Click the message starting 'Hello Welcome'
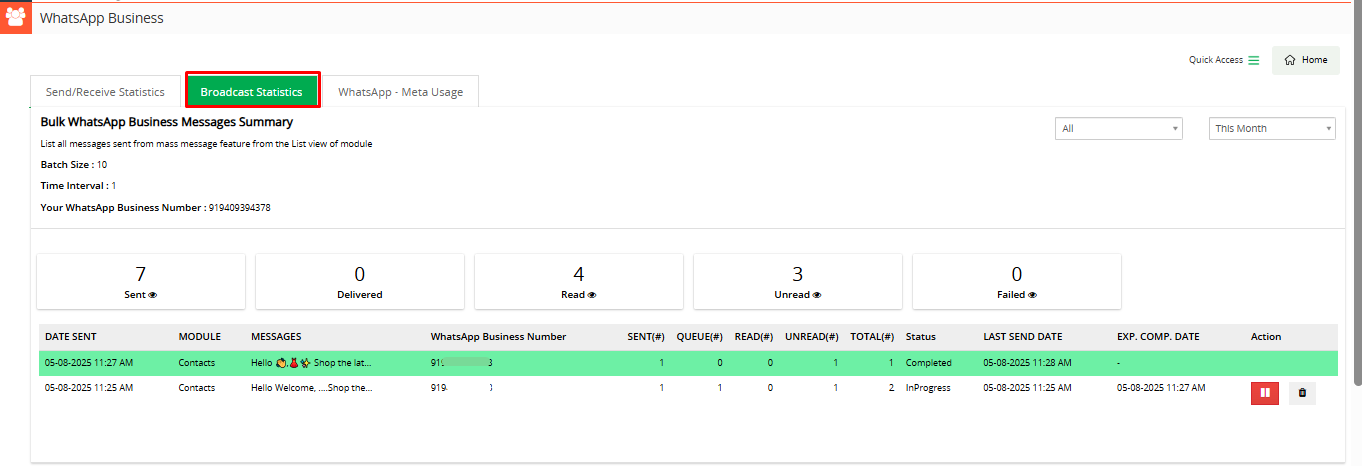The width and height of the screenshot is (1362, 466). 312,388
